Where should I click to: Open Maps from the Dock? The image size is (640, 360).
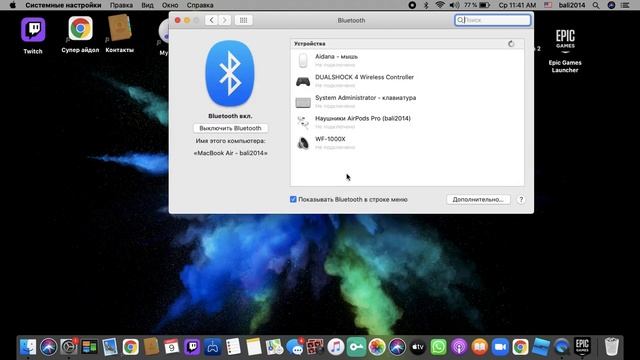point(274,347)
